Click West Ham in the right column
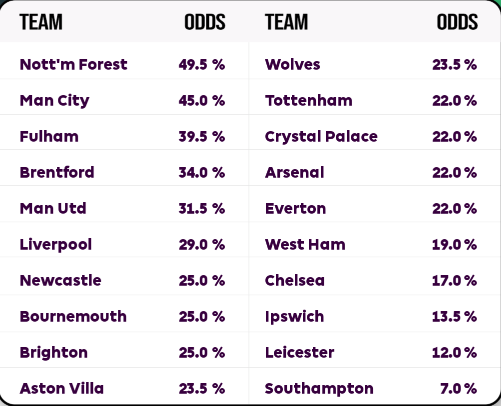Image resolution: width=501 pixels, height=406 pixels. point(305,244)
